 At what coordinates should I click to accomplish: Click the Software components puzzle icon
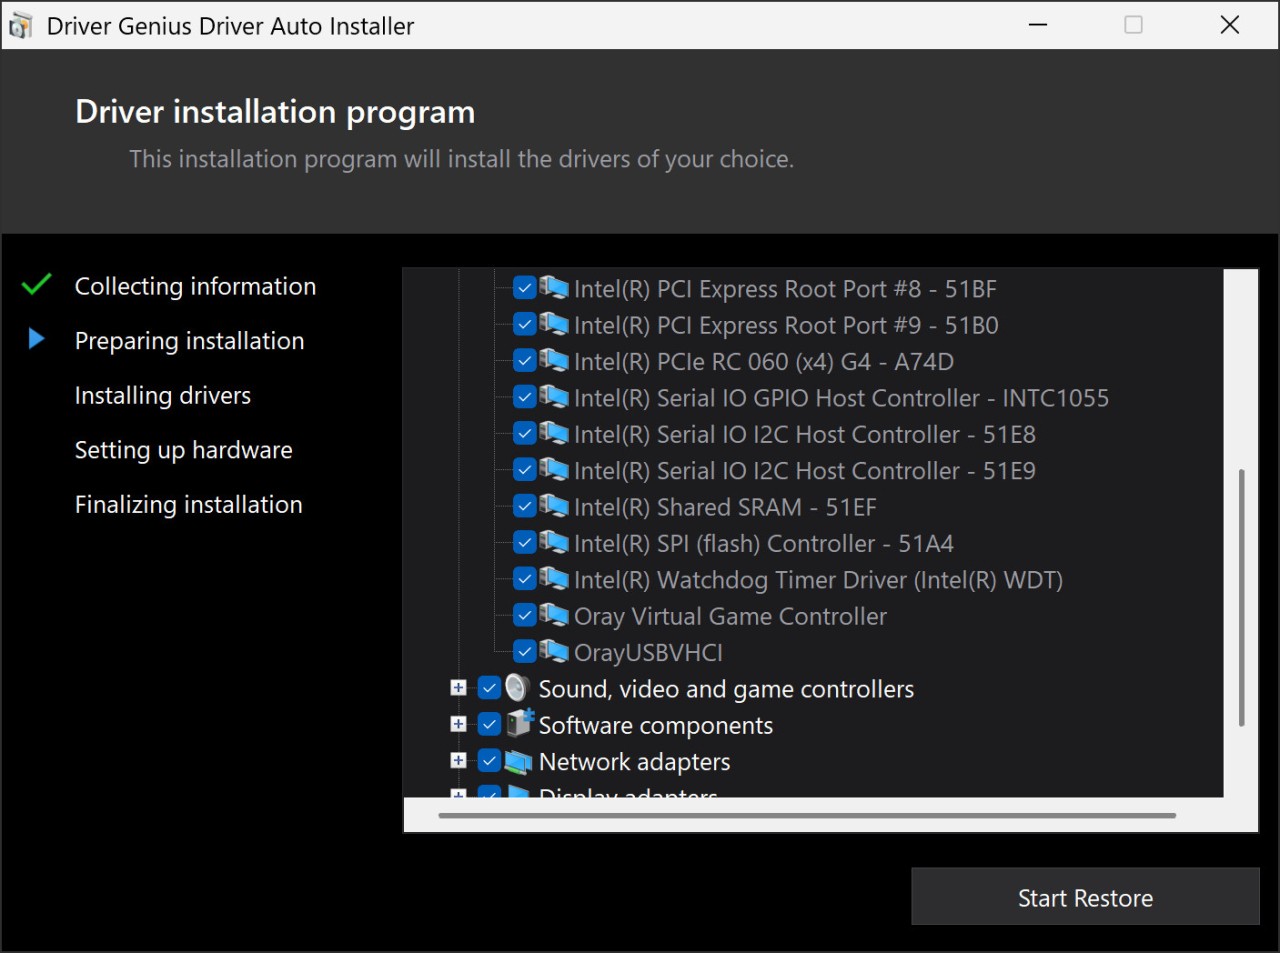(x=519, y=724)
